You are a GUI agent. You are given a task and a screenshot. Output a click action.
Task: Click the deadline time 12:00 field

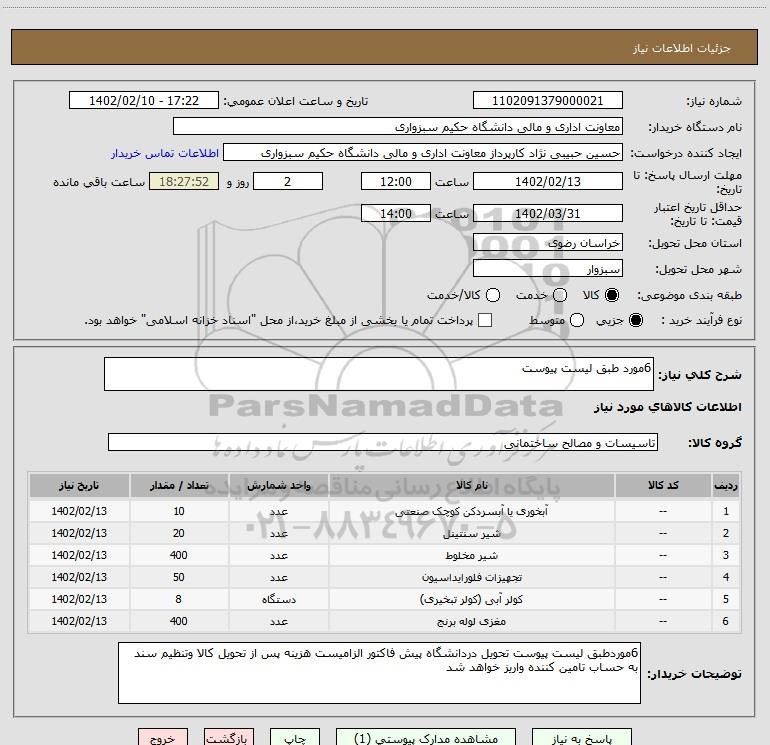396,181
